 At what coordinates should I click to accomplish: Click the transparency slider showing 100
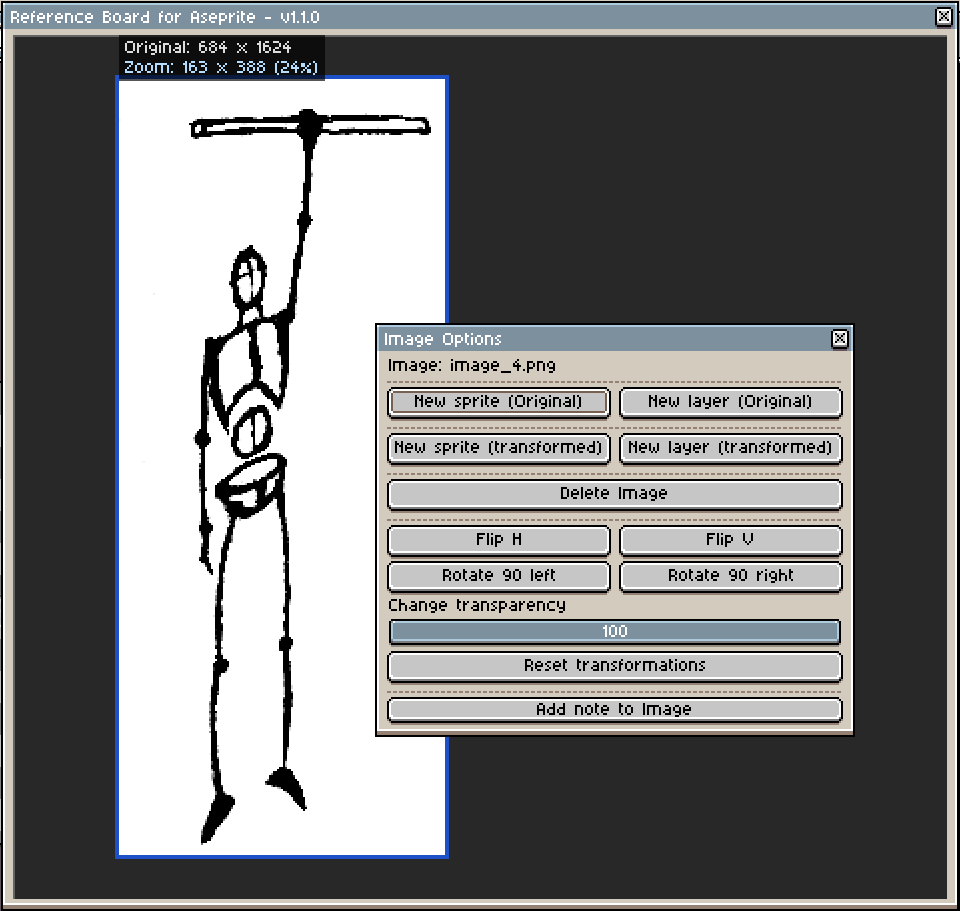(615, 631)
